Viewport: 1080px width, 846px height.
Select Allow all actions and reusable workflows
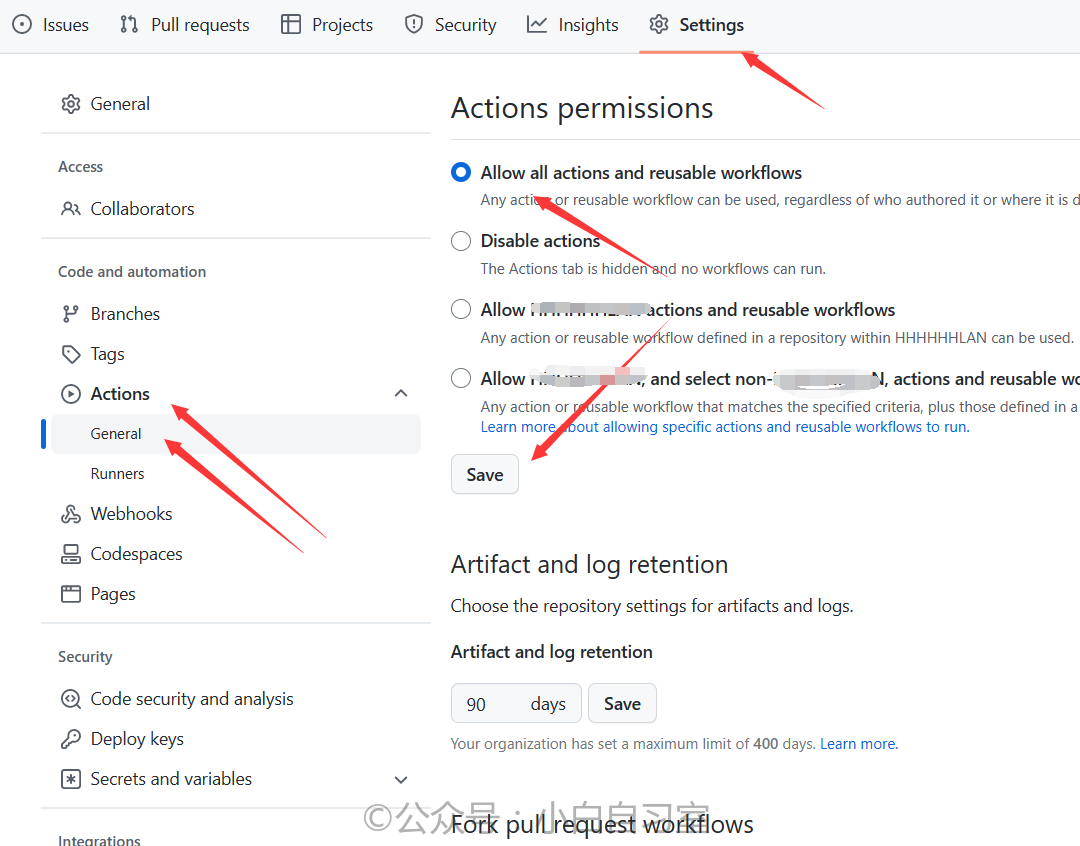point(461,172)
